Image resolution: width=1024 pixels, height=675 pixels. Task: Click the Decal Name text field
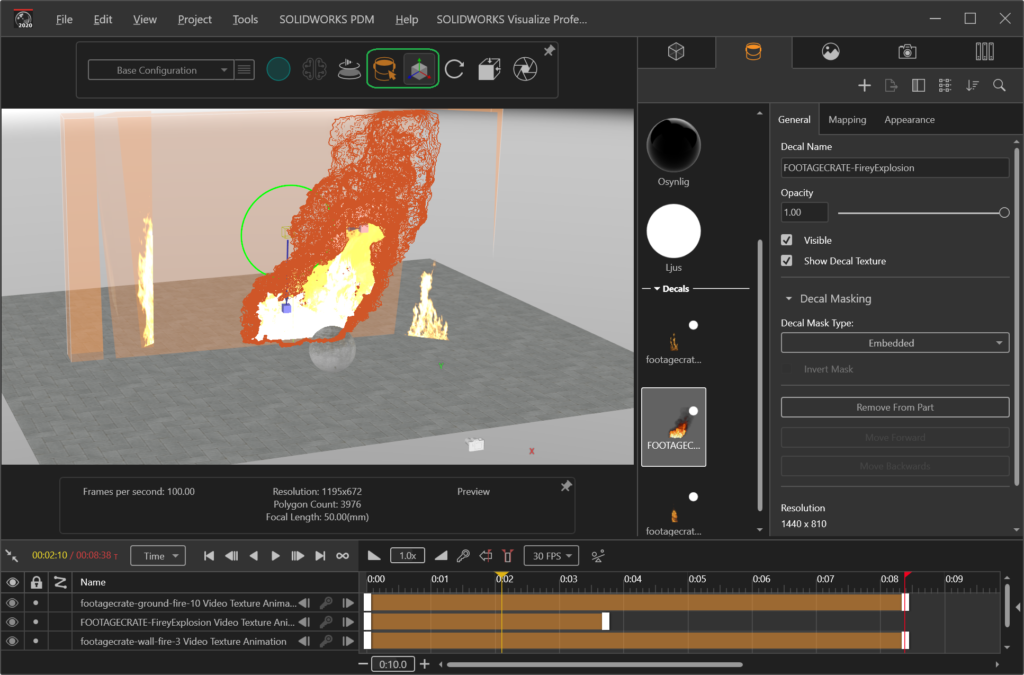pos(894,168)
